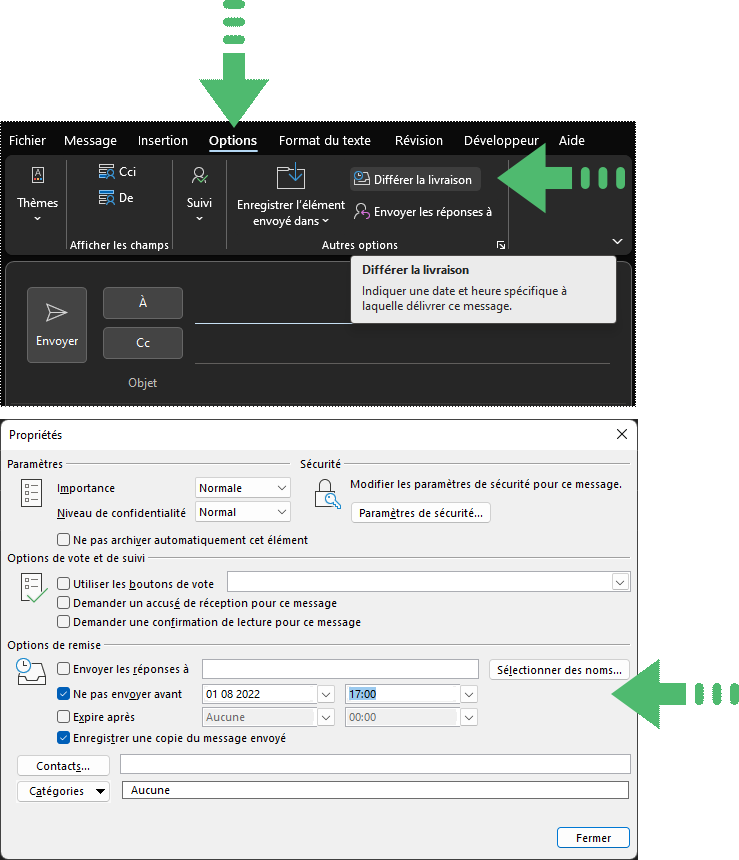
Task: Open the Aide tab
Action: tap(572, 140)
